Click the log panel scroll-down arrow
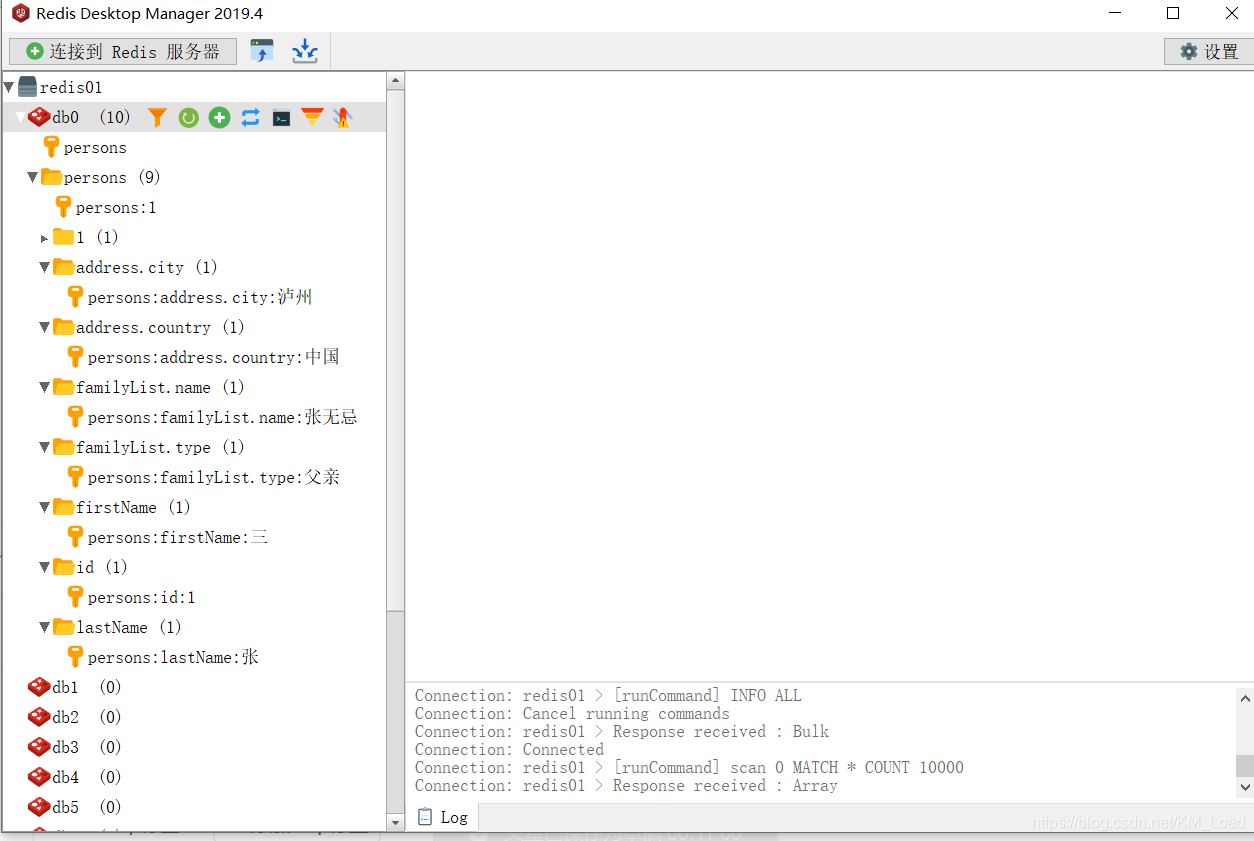This screenshot has height=841, width=1254. pos(1245,787)
